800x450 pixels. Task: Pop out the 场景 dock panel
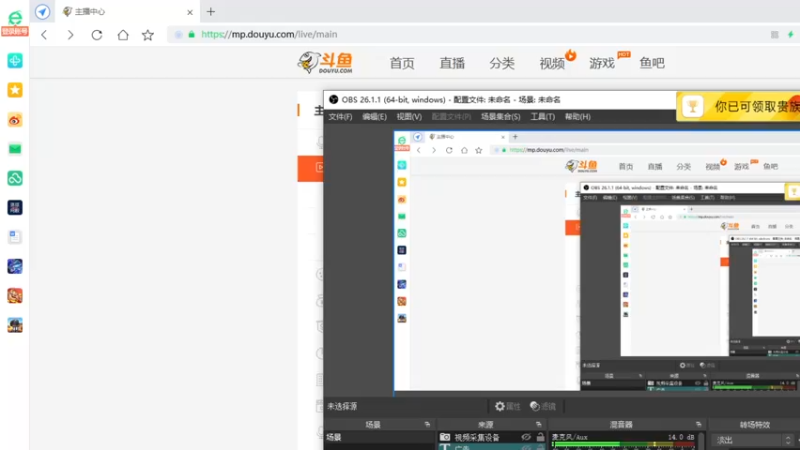pos(427,424)
